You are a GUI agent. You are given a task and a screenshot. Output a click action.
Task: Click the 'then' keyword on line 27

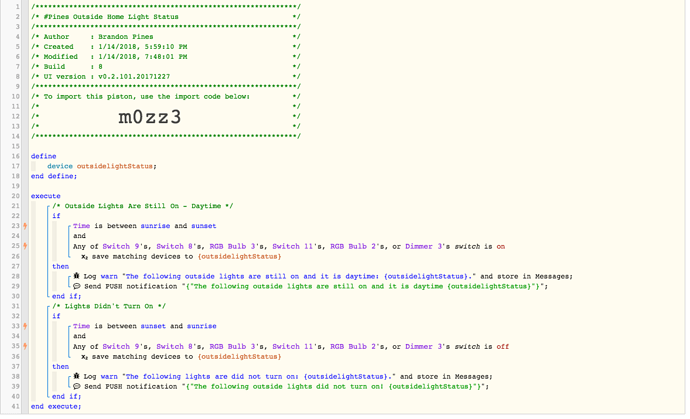pyautogui.click(x=61, y=266)
